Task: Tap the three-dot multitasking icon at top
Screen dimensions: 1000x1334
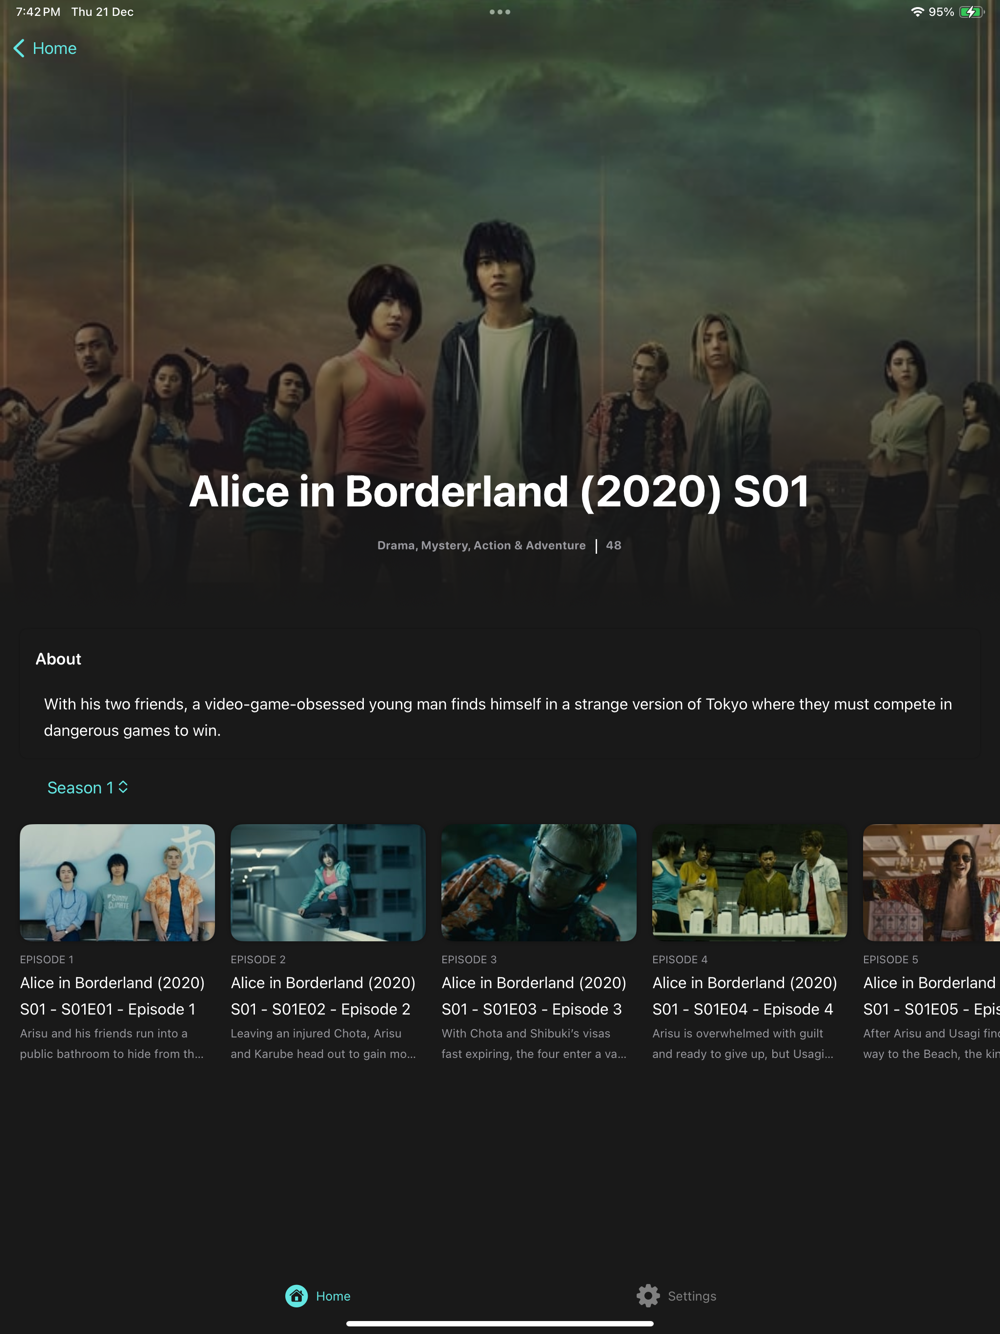Action: click(x=500, y=12)
